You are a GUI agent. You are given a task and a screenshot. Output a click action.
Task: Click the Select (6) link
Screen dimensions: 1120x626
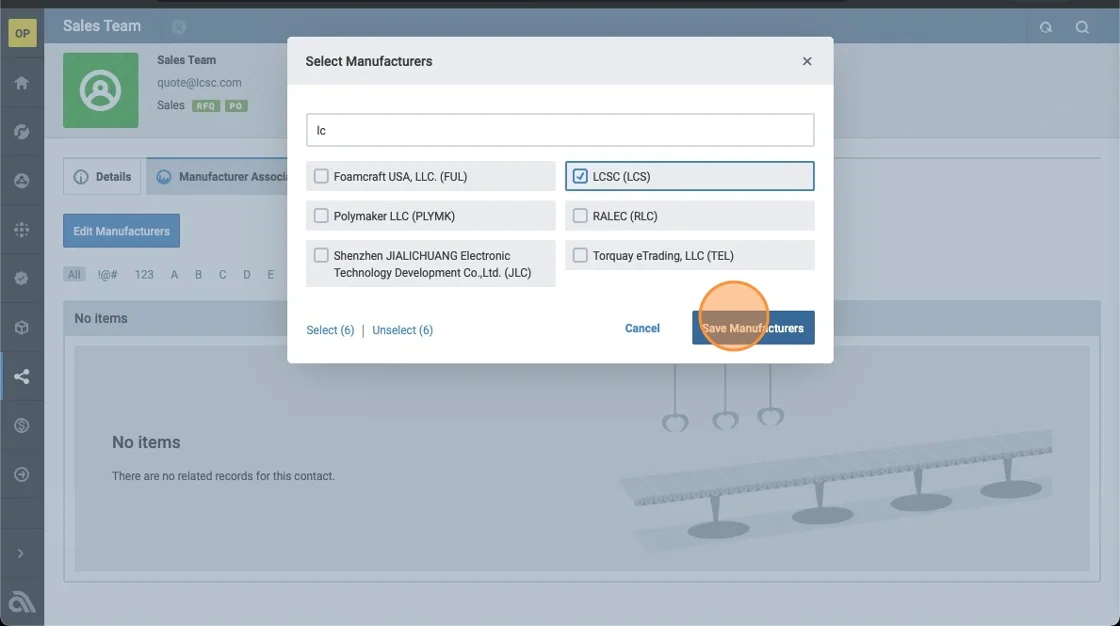[x=330, y=330]
